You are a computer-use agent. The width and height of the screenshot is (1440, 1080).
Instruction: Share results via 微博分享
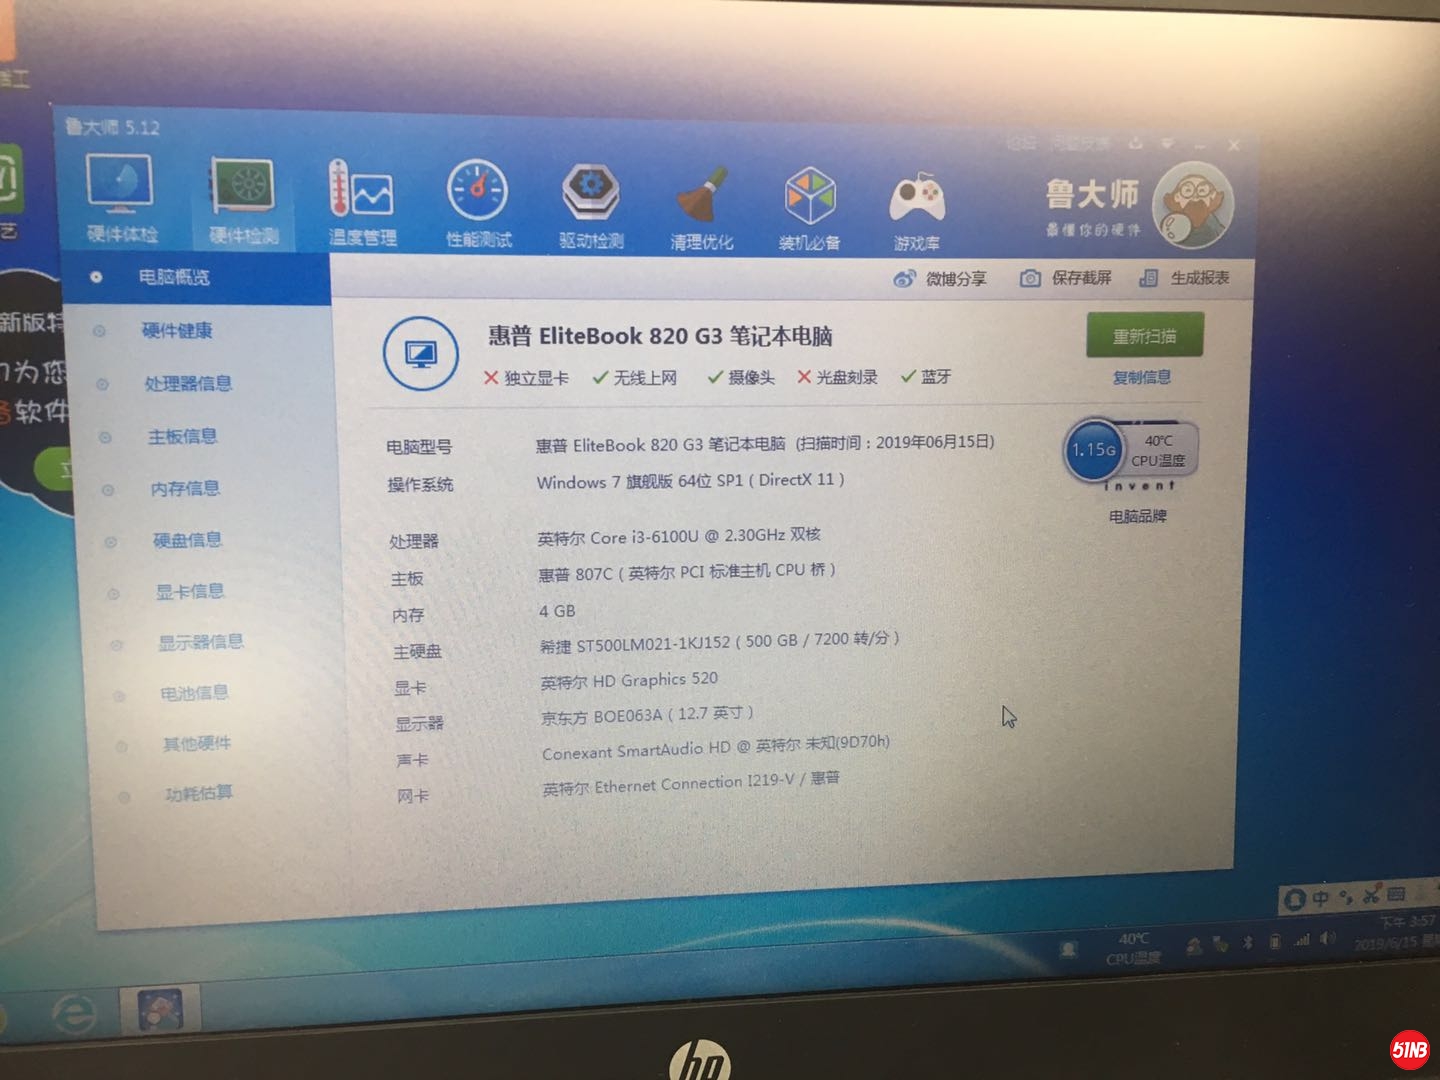[940, 279]
